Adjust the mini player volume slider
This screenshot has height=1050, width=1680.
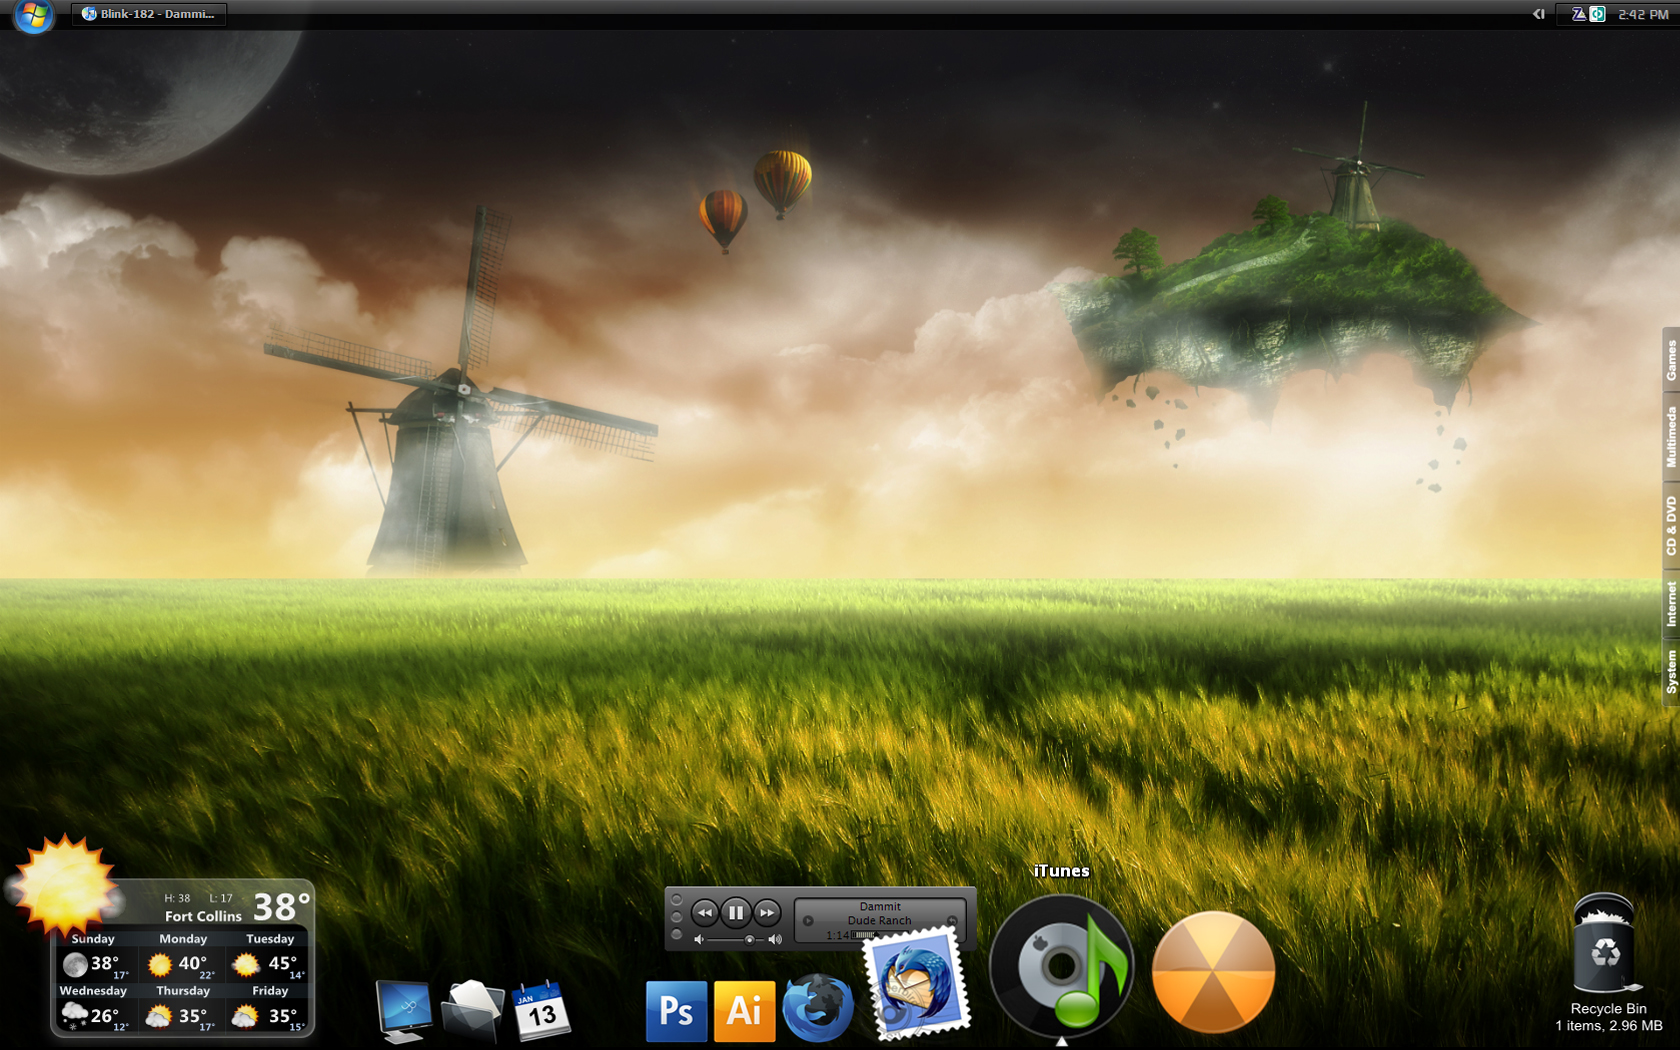[x=738, y=939]
